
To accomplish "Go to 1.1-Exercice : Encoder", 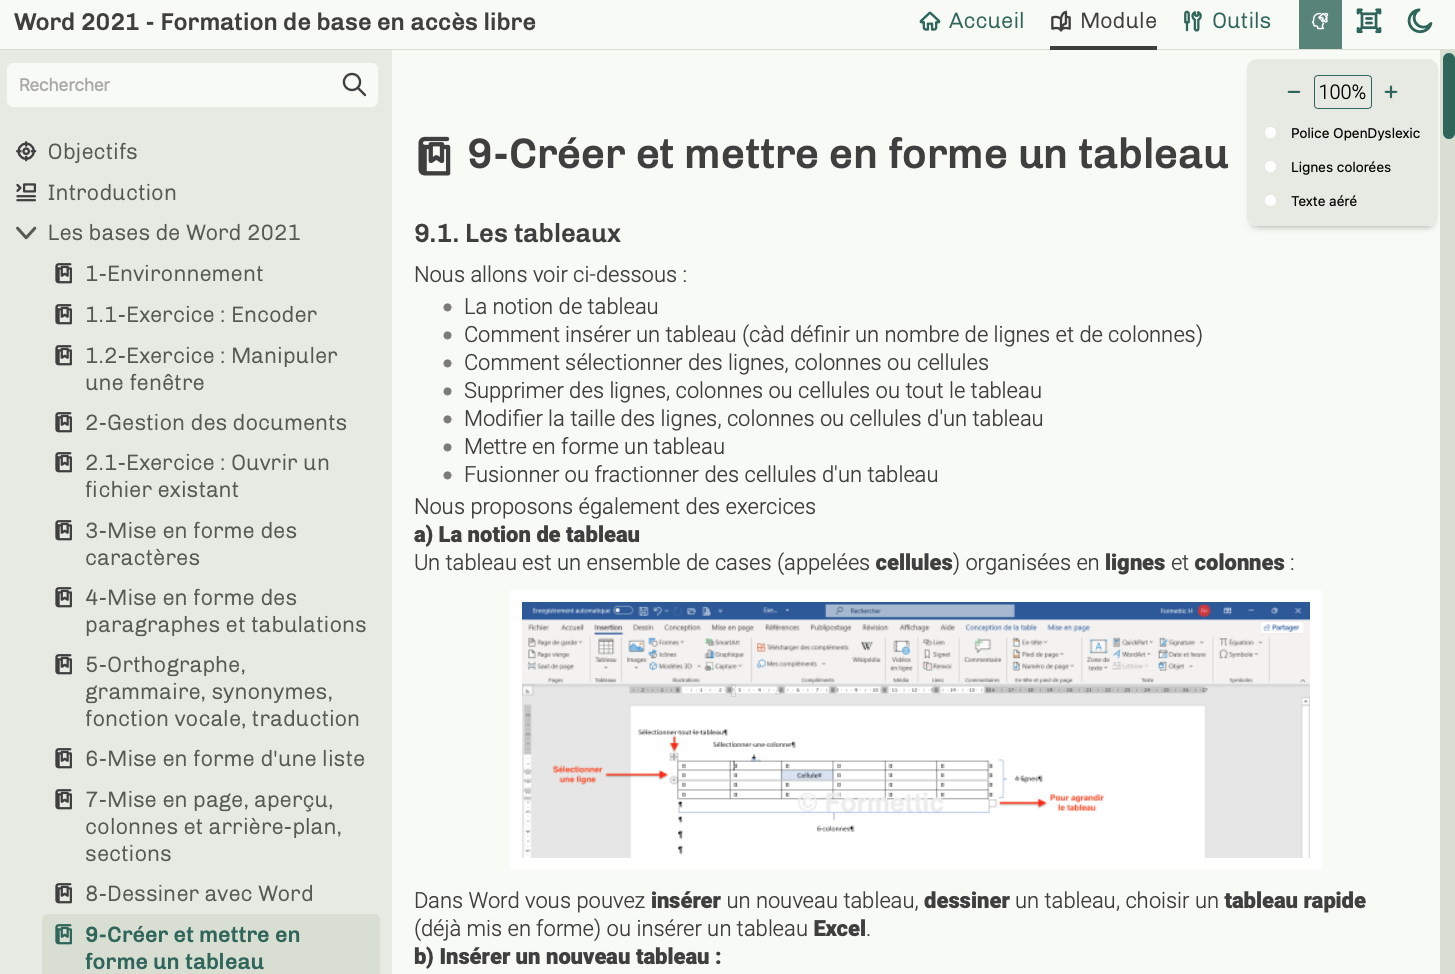I will (x=201, y=315).
